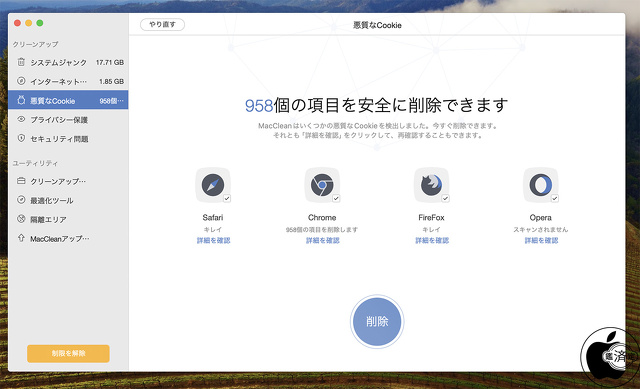Click the green zoom window button
Viewport: 640px width, 389px height.
click(40, 23)
